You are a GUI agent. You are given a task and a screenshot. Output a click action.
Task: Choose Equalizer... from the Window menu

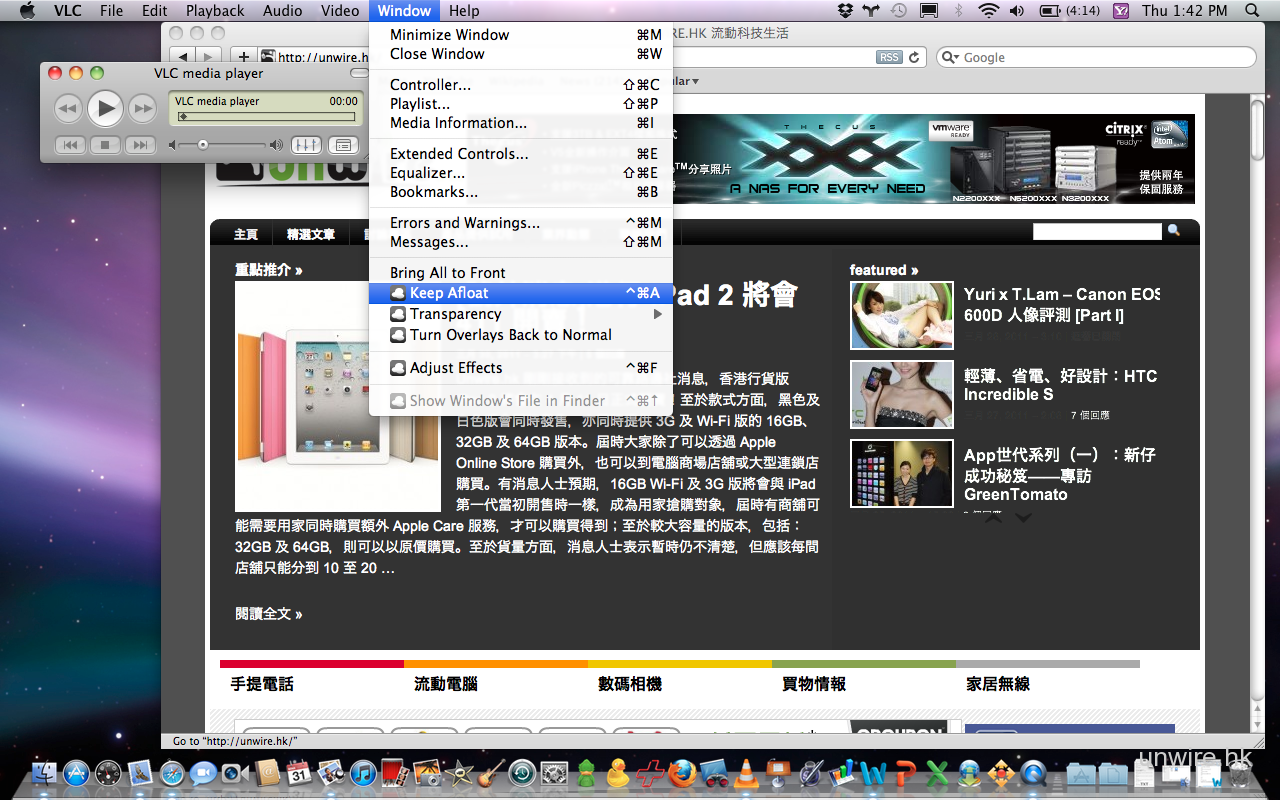pyautogui.click(x=427, y=173)
